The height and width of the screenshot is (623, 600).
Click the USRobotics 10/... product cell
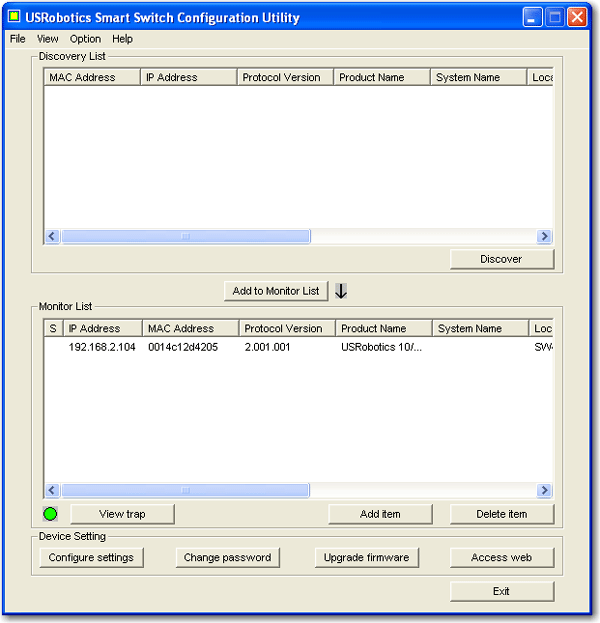tap(381, 347)
